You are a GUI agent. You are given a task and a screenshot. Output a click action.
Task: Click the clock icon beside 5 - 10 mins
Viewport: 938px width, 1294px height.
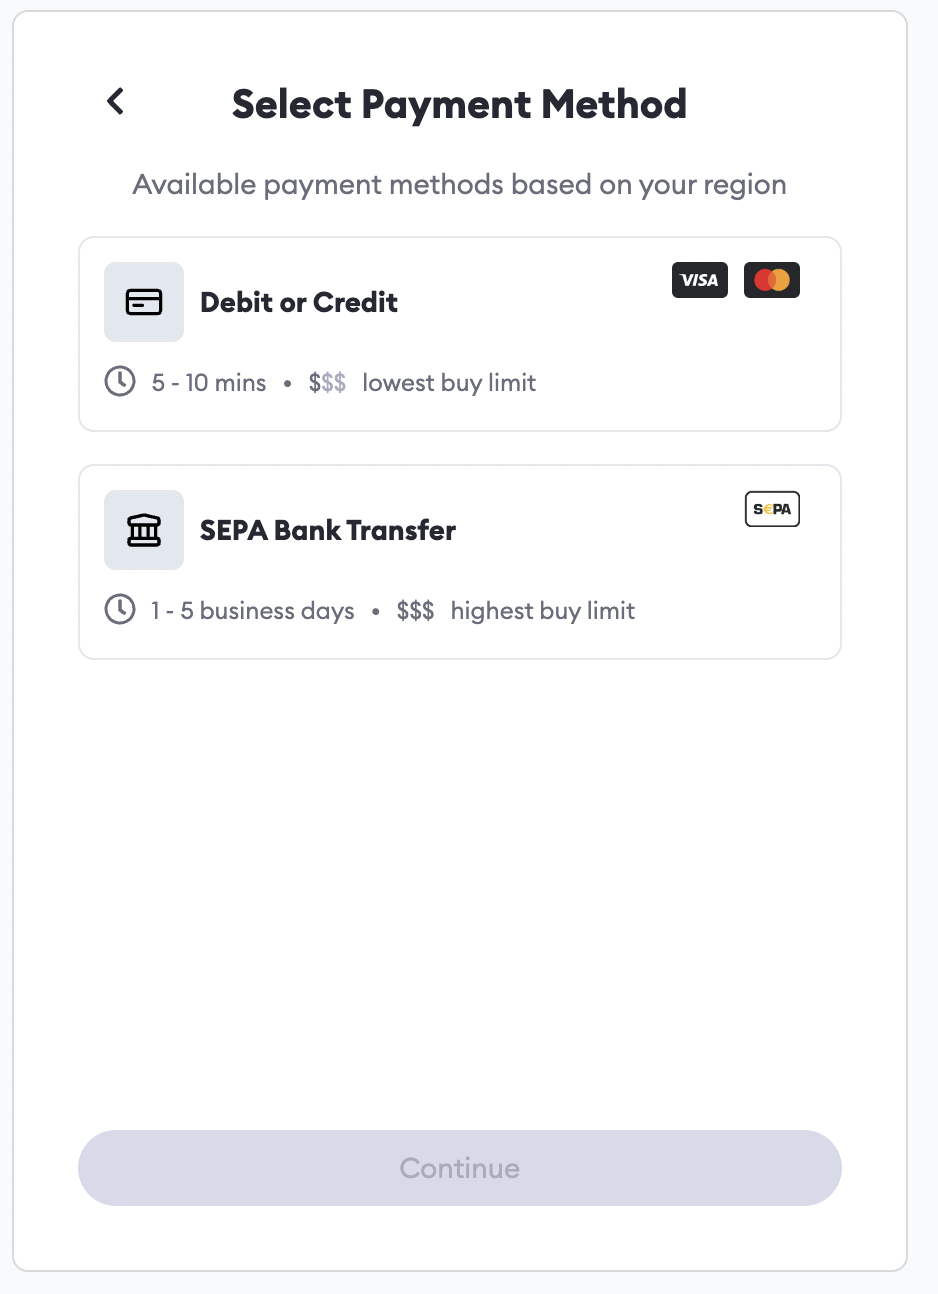pos(120,381)
